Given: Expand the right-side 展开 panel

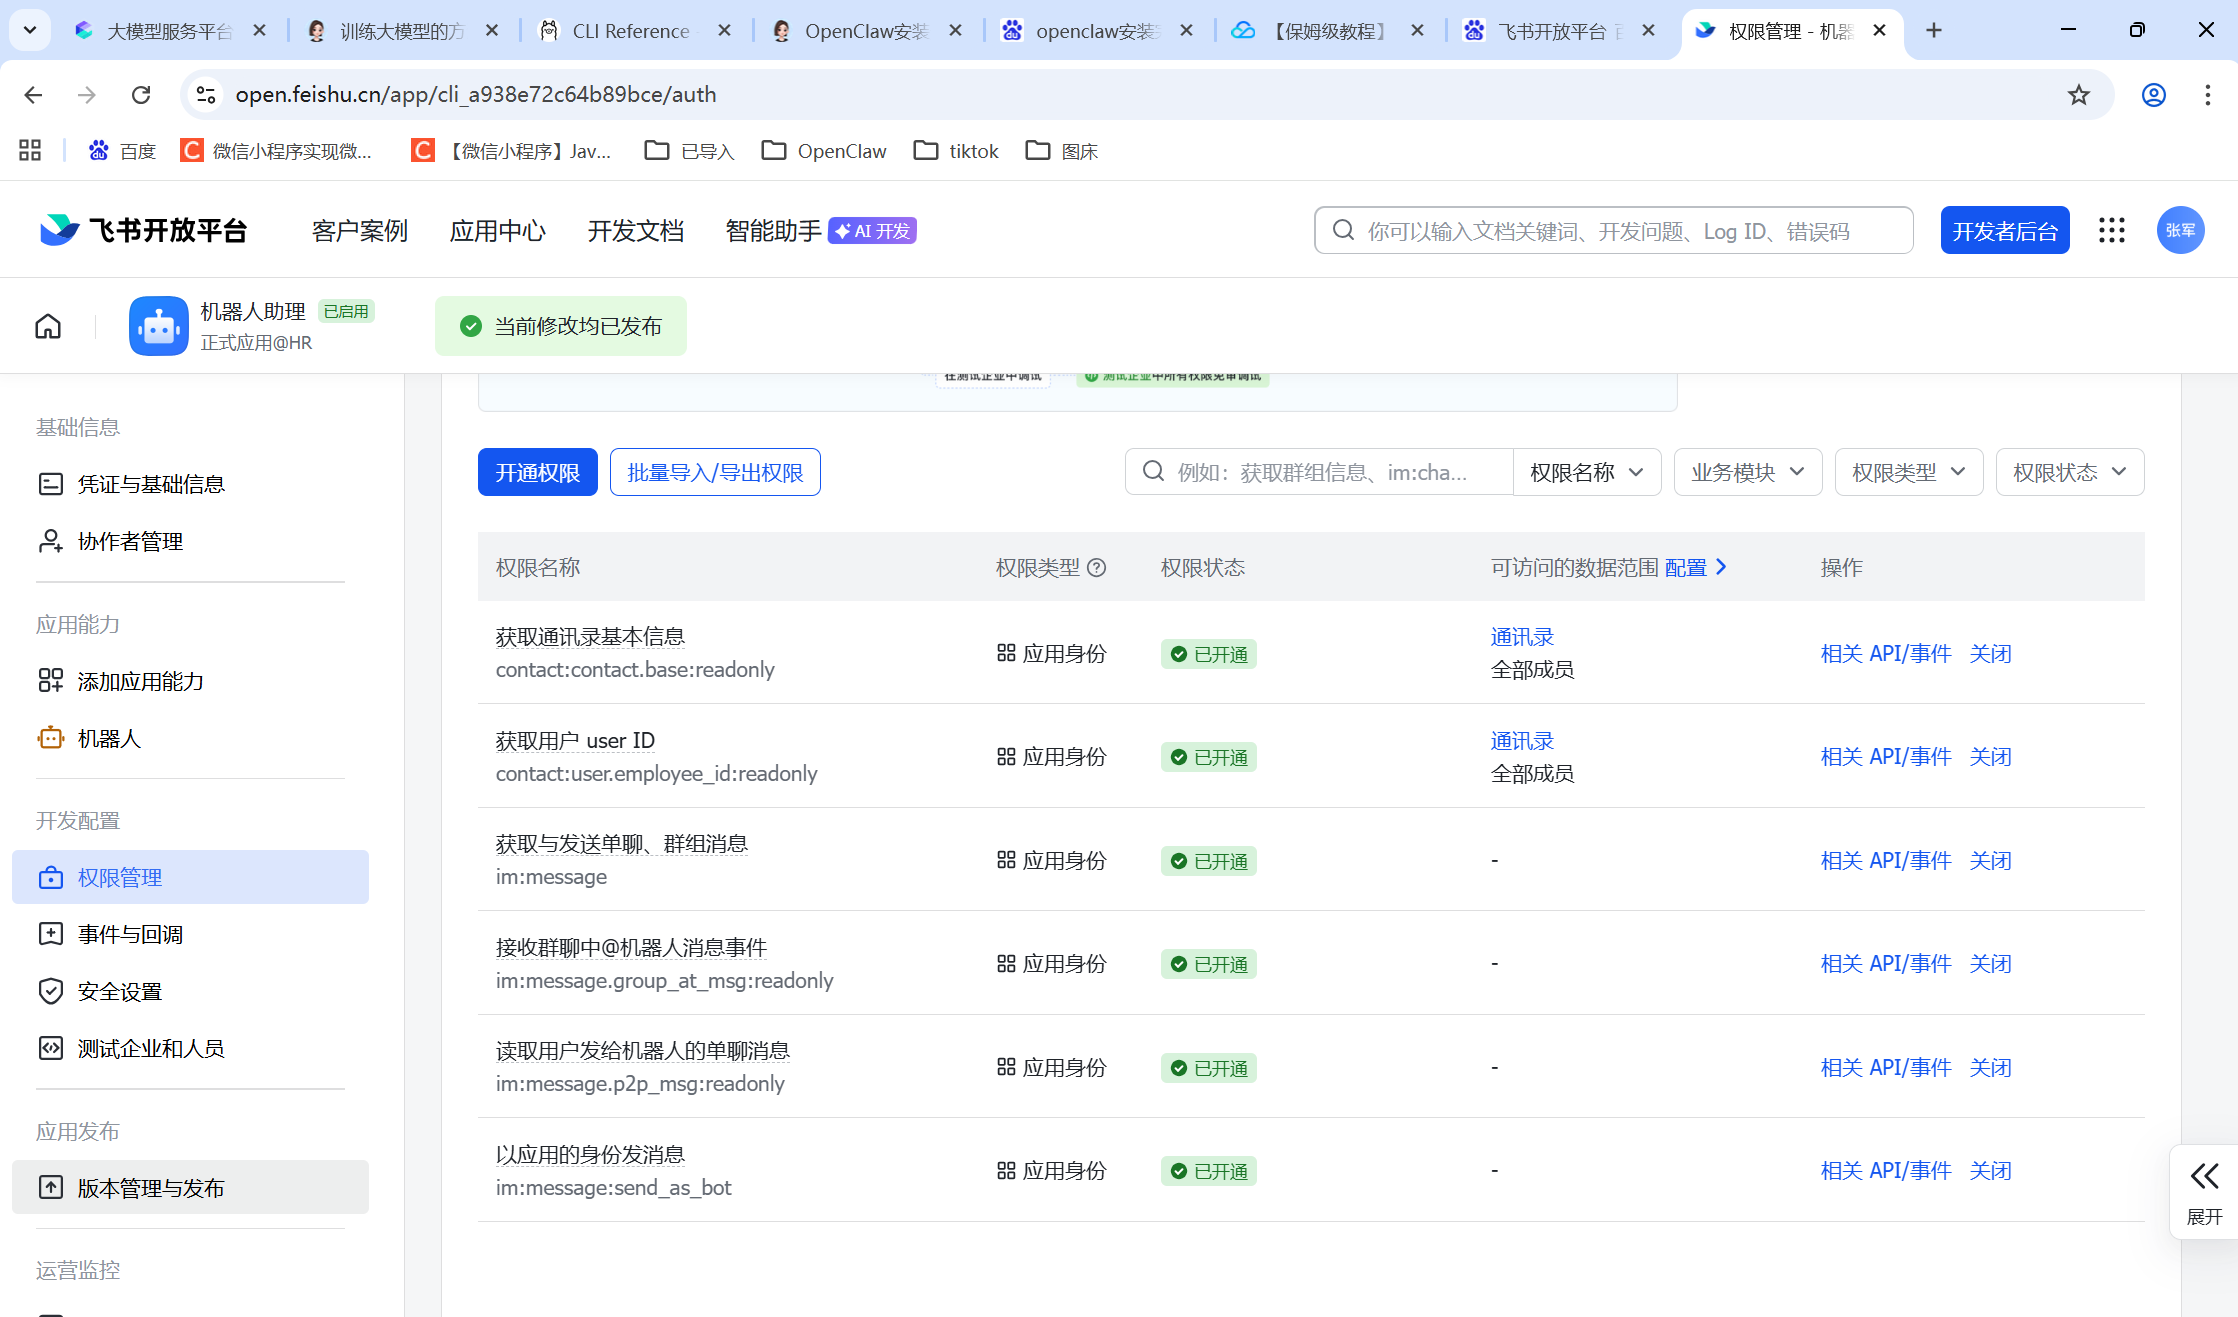Looking at the screenshot, I should [2204, 1191].
